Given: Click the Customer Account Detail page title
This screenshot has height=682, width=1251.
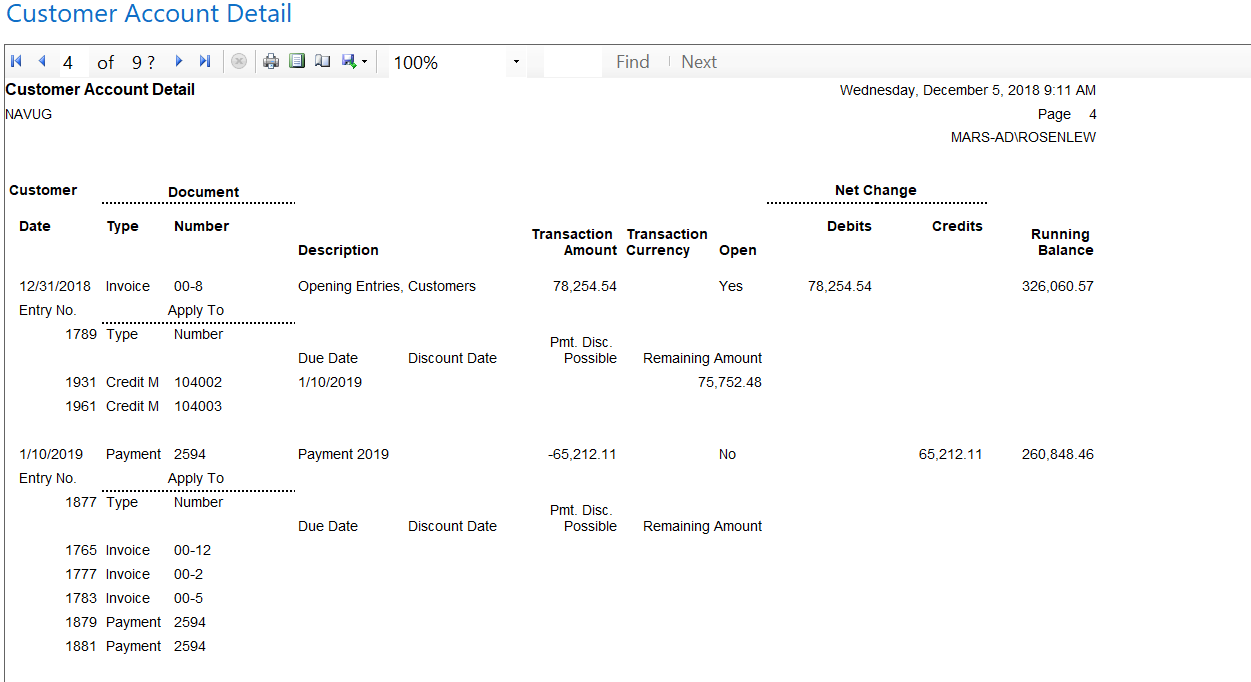Looking at the screenshot, I should tap(149, 14).
